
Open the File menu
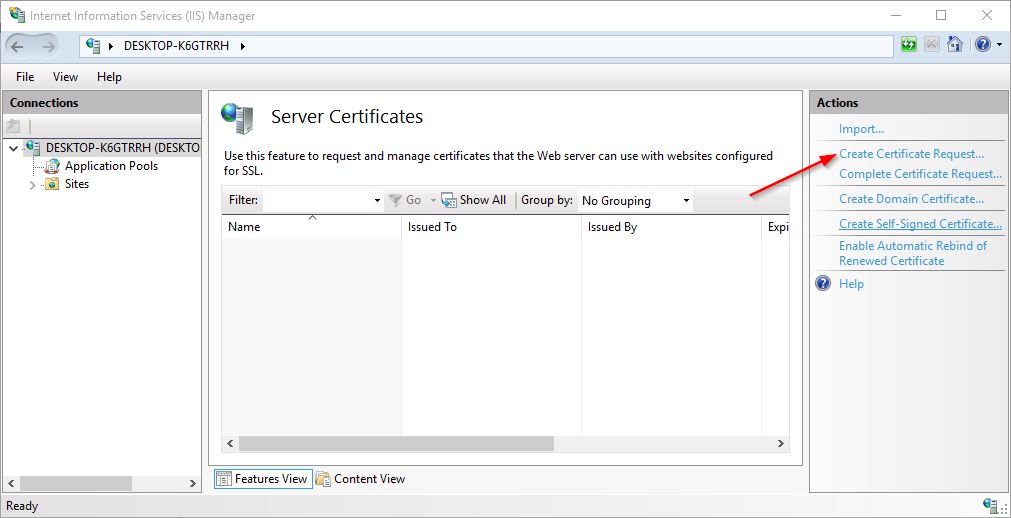pos(25,77)
